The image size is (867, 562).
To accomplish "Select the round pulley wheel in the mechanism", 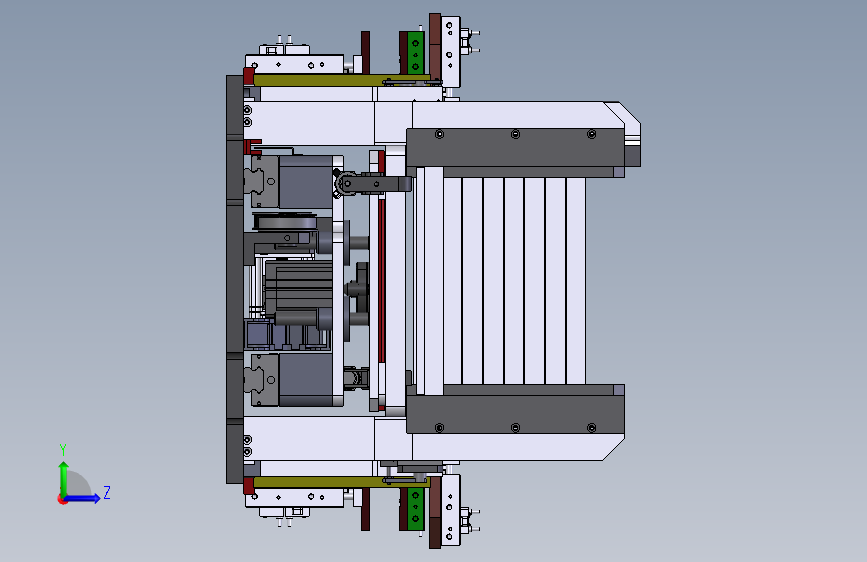I will tap(285, 223).
